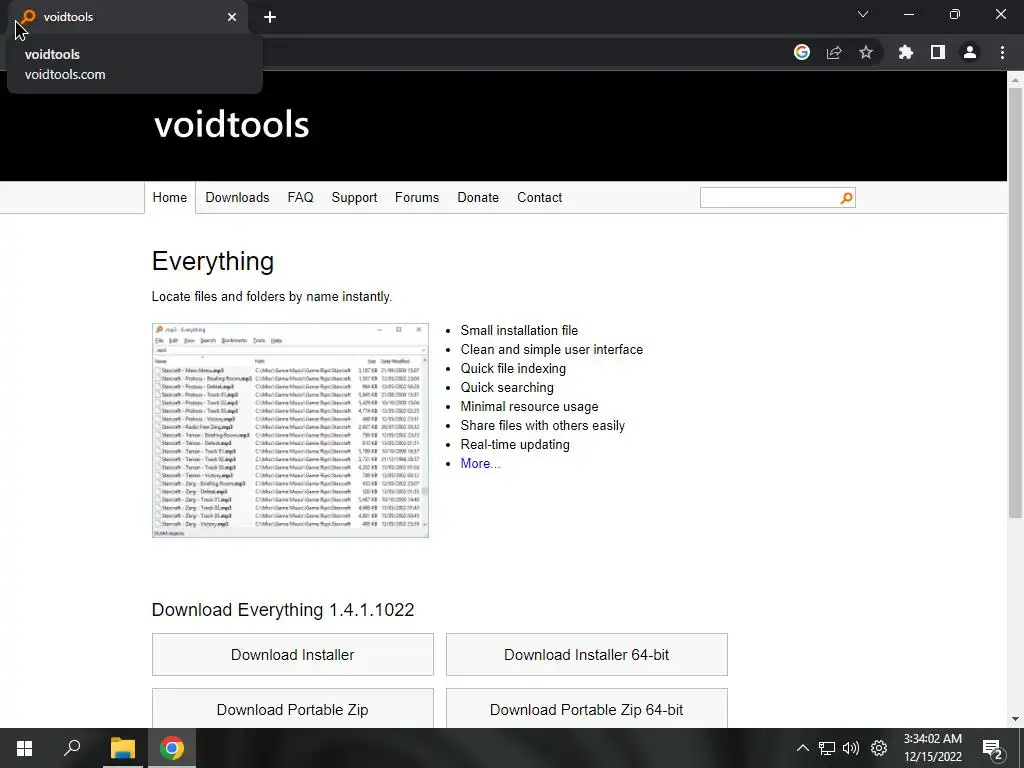Open the notification center icon
Image resolution: width=1024 pixels, height=768 pixels.
click(x=992, y=749)
